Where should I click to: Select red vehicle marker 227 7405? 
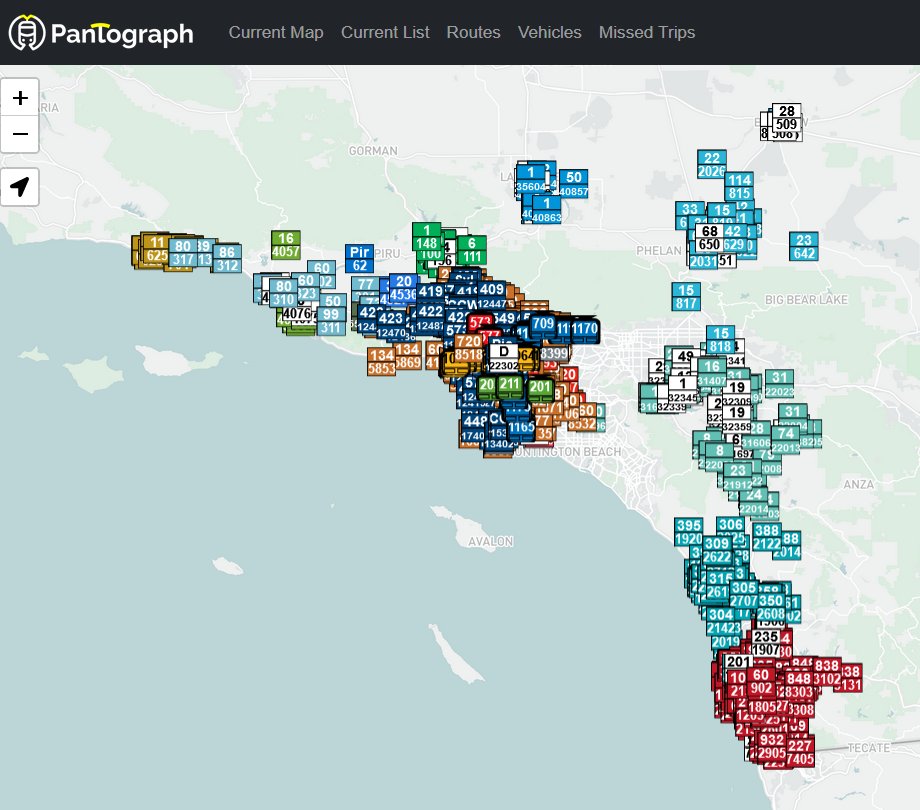pos(800,753)
